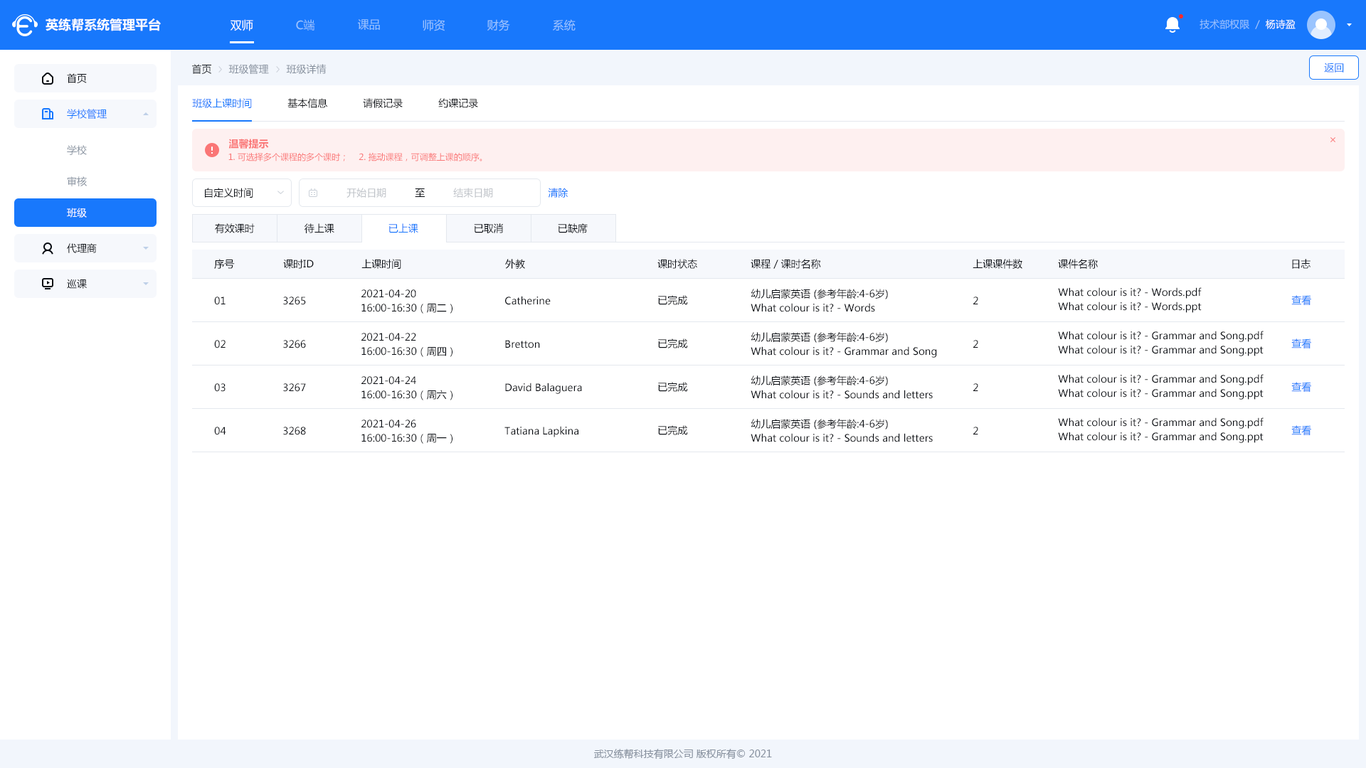Open the notification bell
1366x768 pixels.
[x=1172, y=25]
